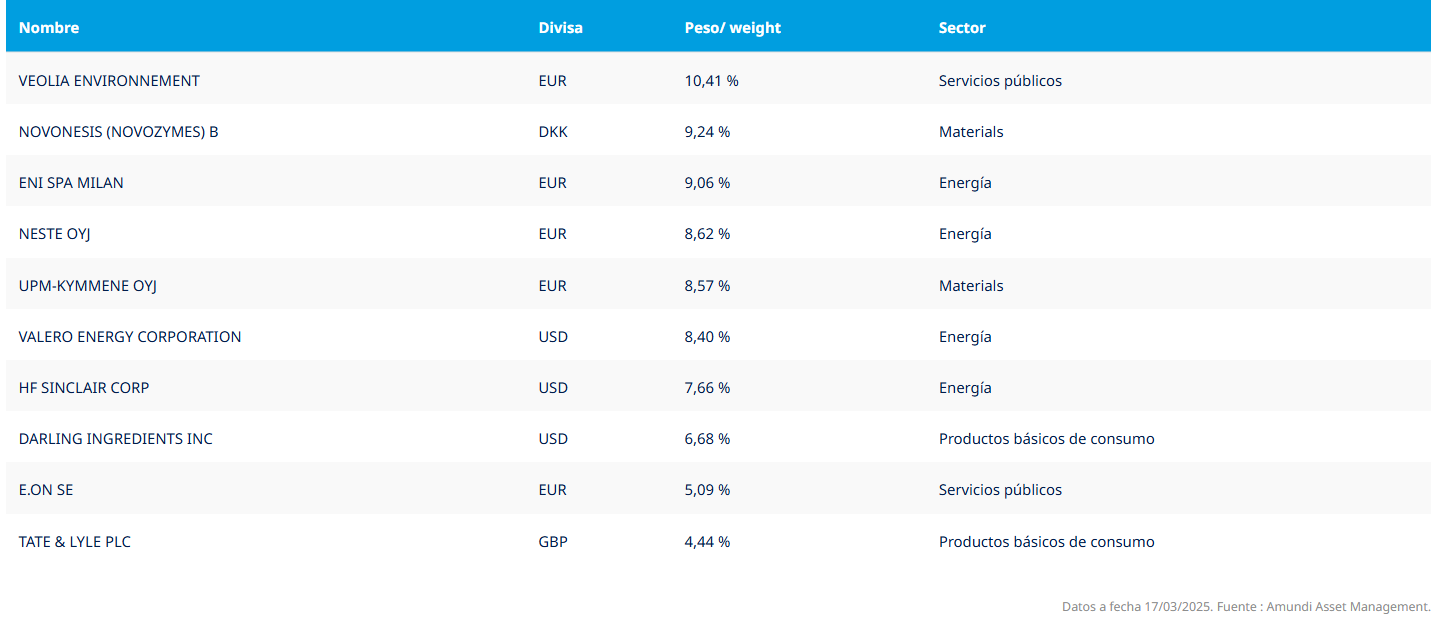The image size is (1443, 621).
Task: Select NOVONESIS (NOVOZYMES) B holding
Action: (118, 132)
